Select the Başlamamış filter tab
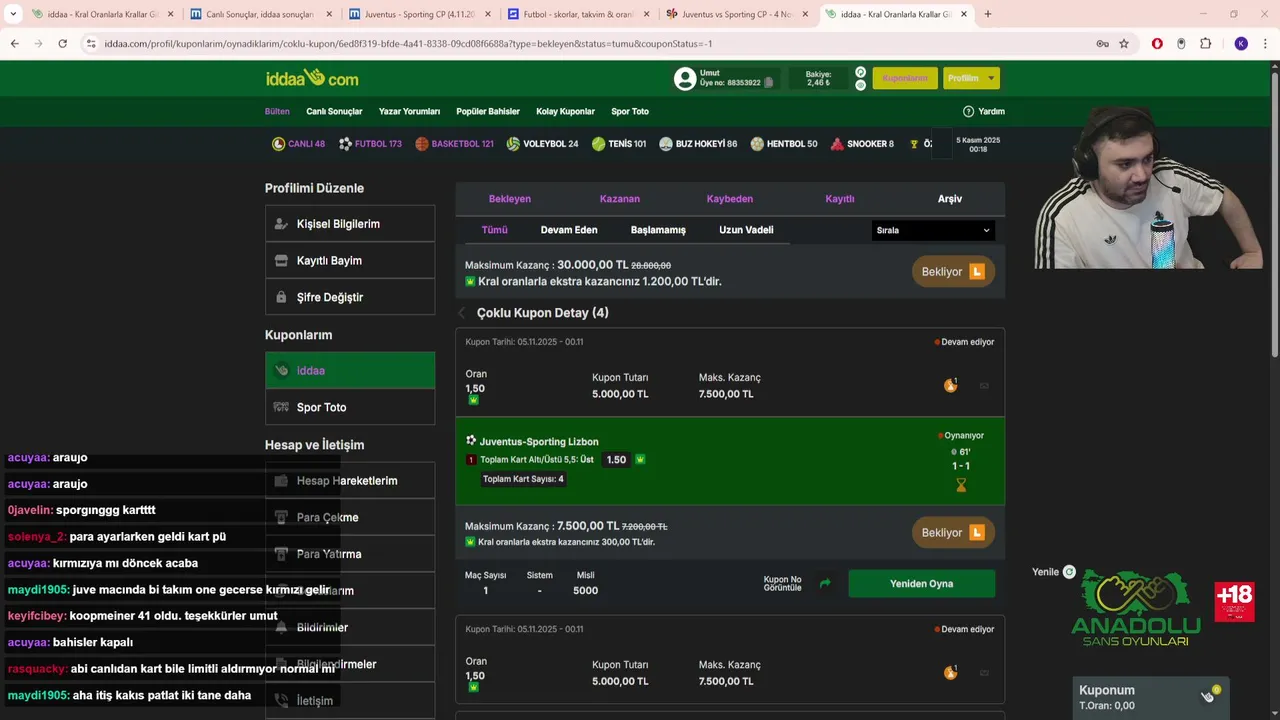Image resolution: width=1280 pixels, height=720 pixels. point(658,230)
